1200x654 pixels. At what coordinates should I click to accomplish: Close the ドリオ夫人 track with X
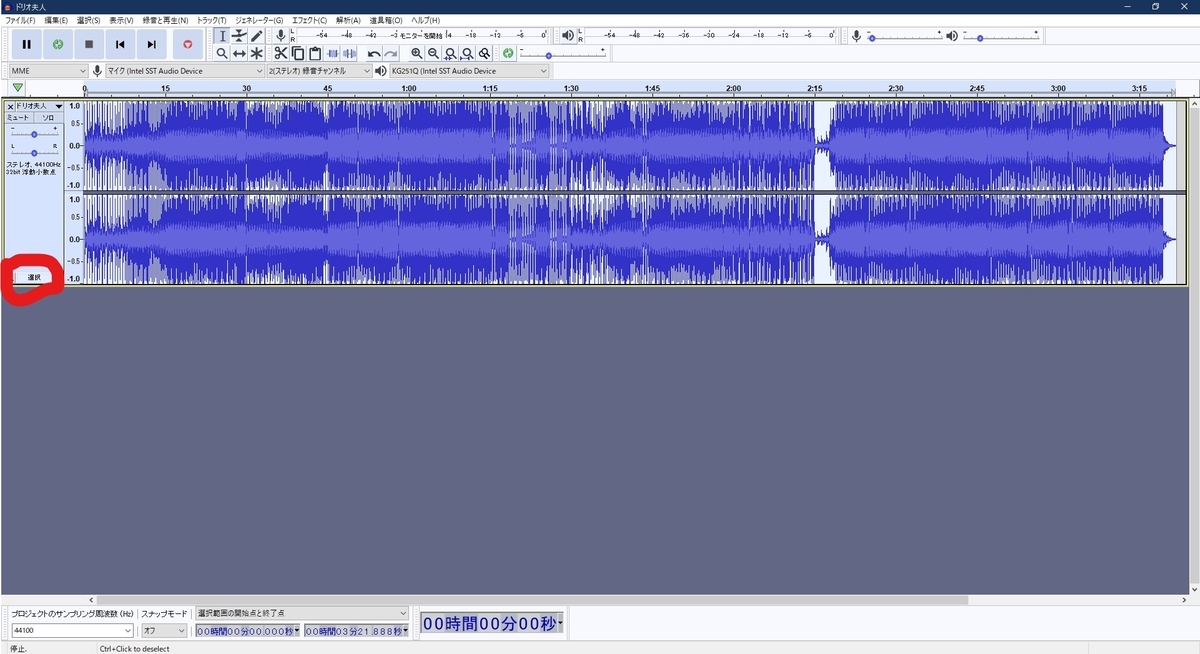10,106
